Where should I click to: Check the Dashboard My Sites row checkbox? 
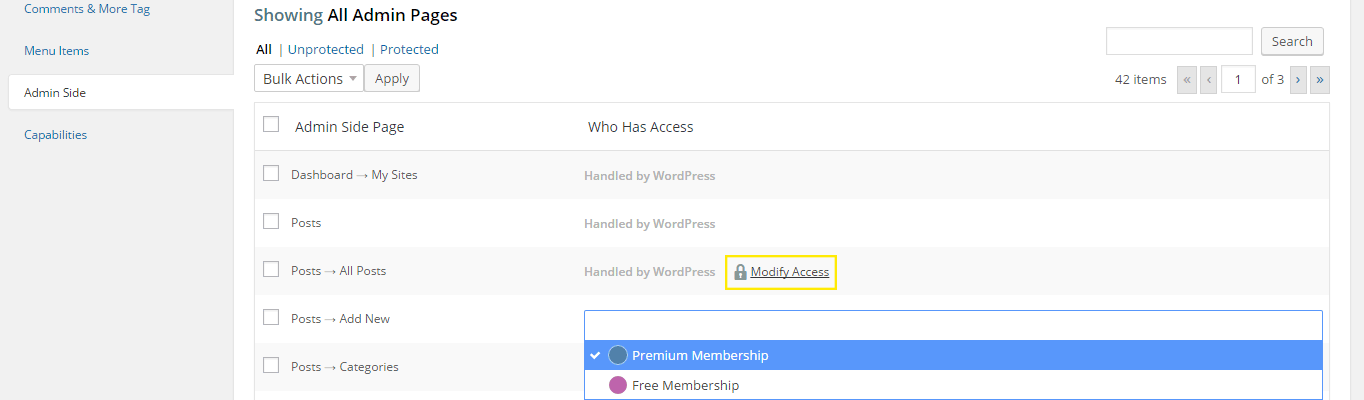[x=271, y=173]
